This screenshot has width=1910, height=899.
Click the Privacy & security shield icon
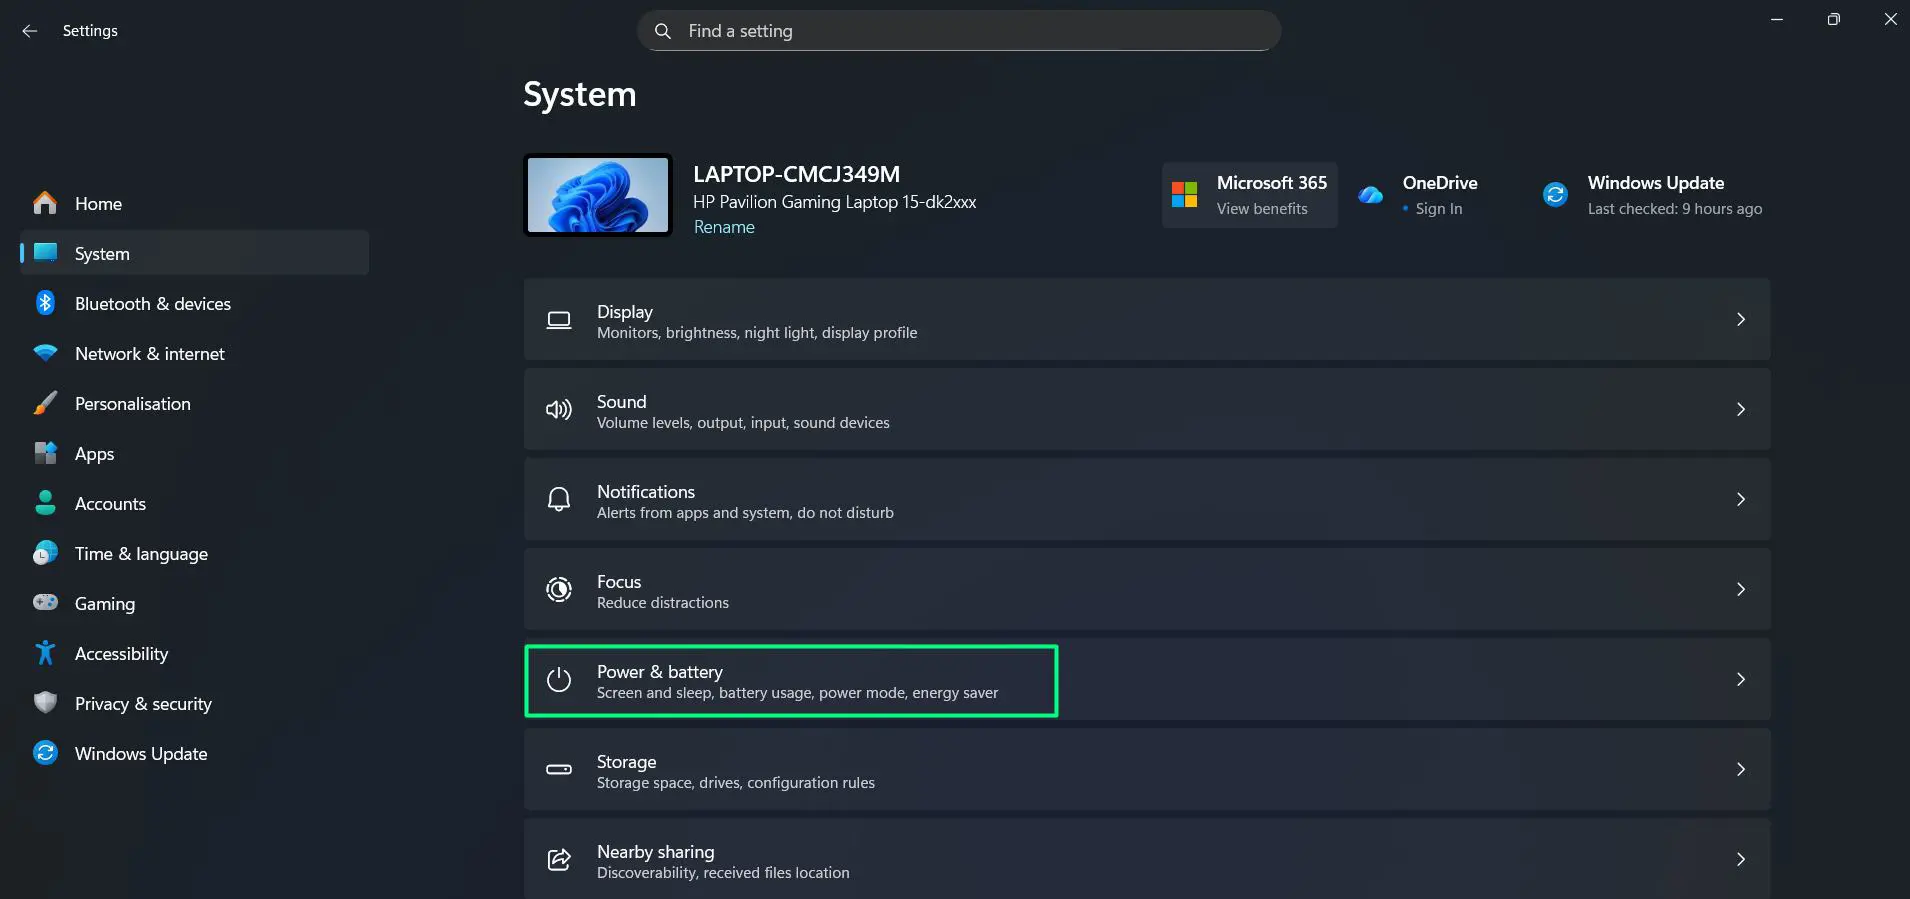point(45,703)
